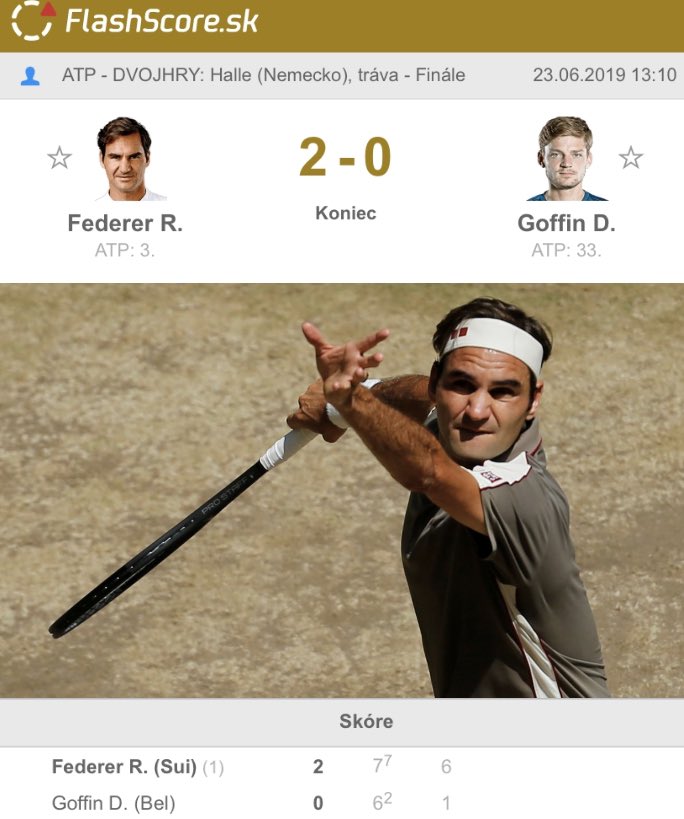684x819 pixels.
Task: Open Goffin's profile photo
Action: click(x=567, y=159)
